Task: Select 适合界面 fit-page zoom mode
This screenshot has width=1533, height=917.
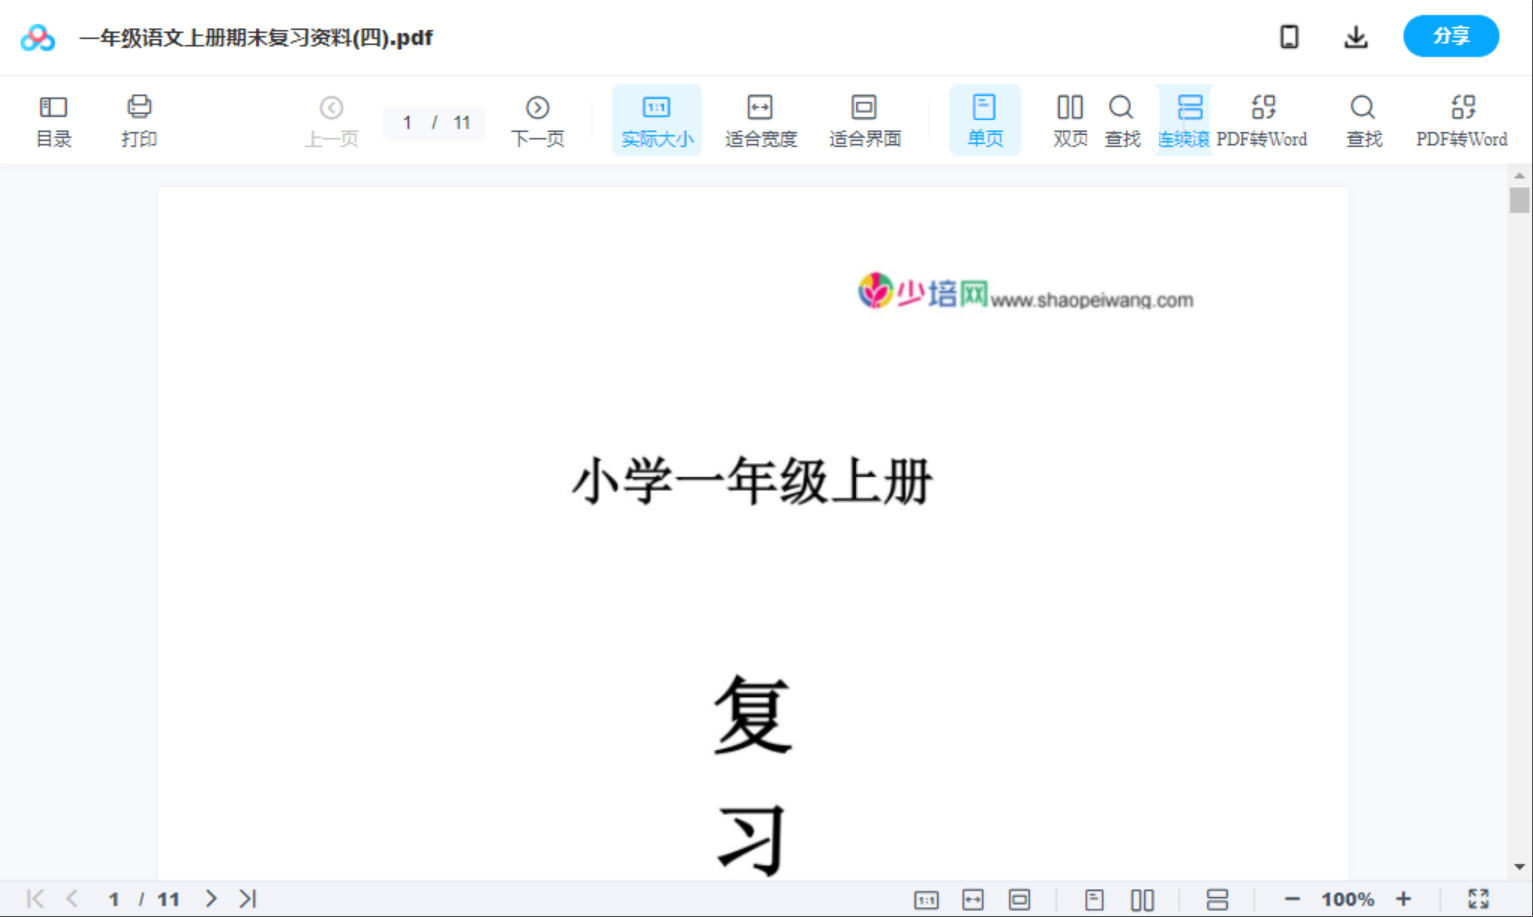Action: point(864,119)
